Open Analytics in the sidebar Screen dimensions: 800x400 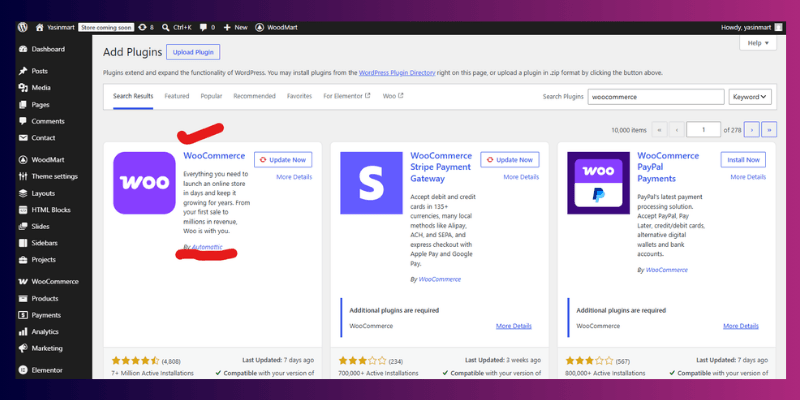coord(45,332)
